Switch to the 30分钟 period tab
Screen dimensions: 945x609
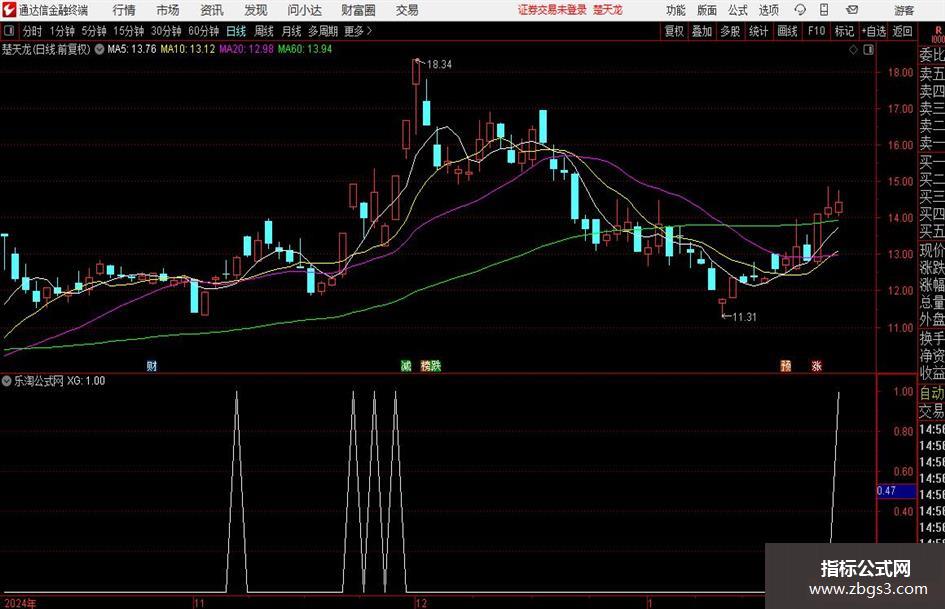[x=166, y=31]
